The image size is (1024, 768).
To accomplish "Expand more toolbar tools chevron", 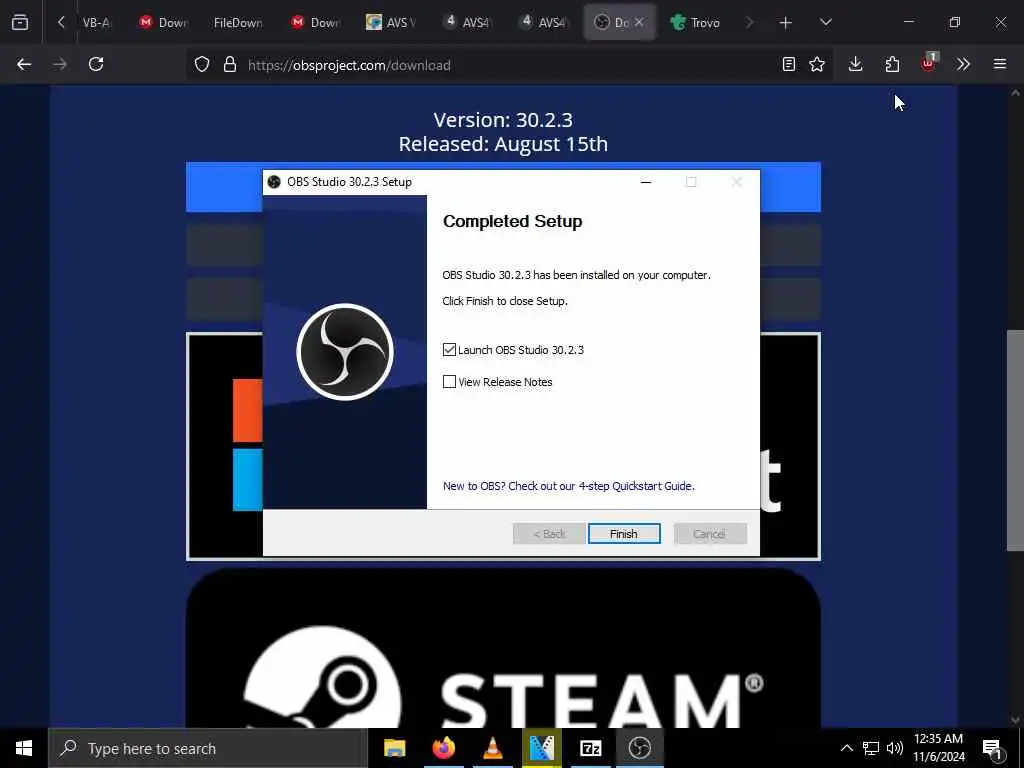I will pos(963,64).
